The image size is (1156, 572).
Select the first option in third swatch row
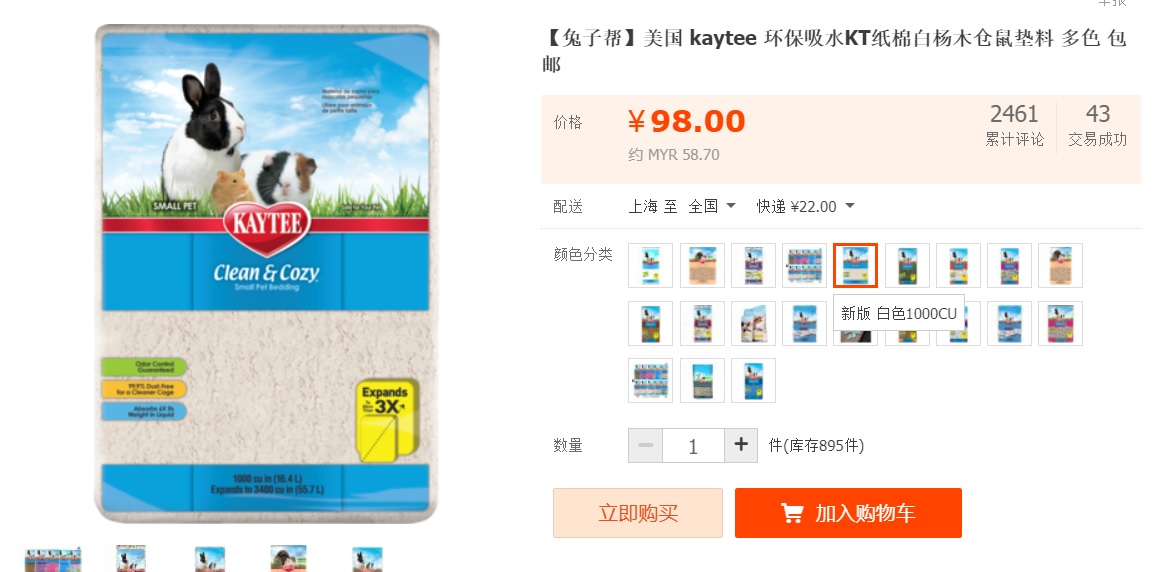point(650,380)
